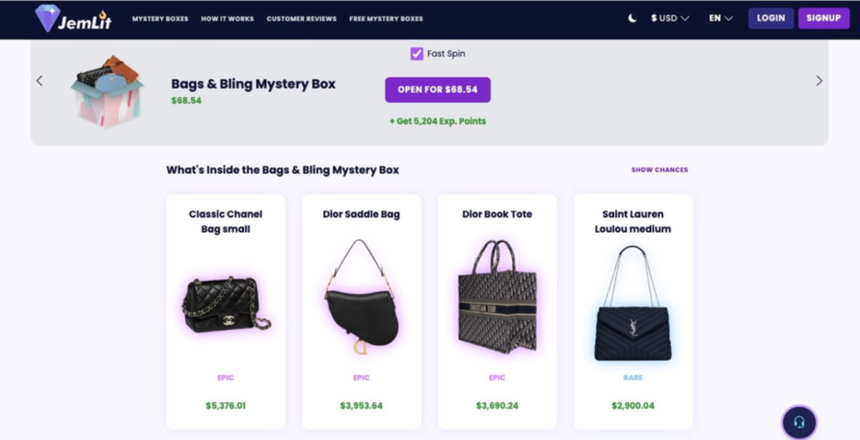Image resolution: width=860 pixels, height=440 pixels.
Task: Open the Mystery Boxes menu item
Action: pos(160,19)
